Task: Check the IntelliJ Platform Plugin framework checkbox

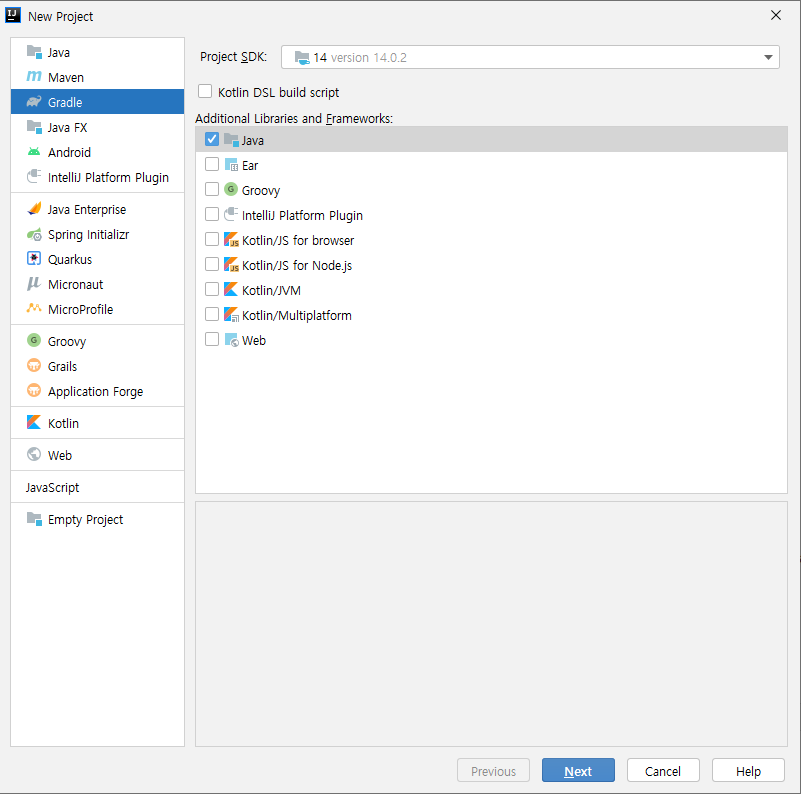Action: click(x=212, y=214)
